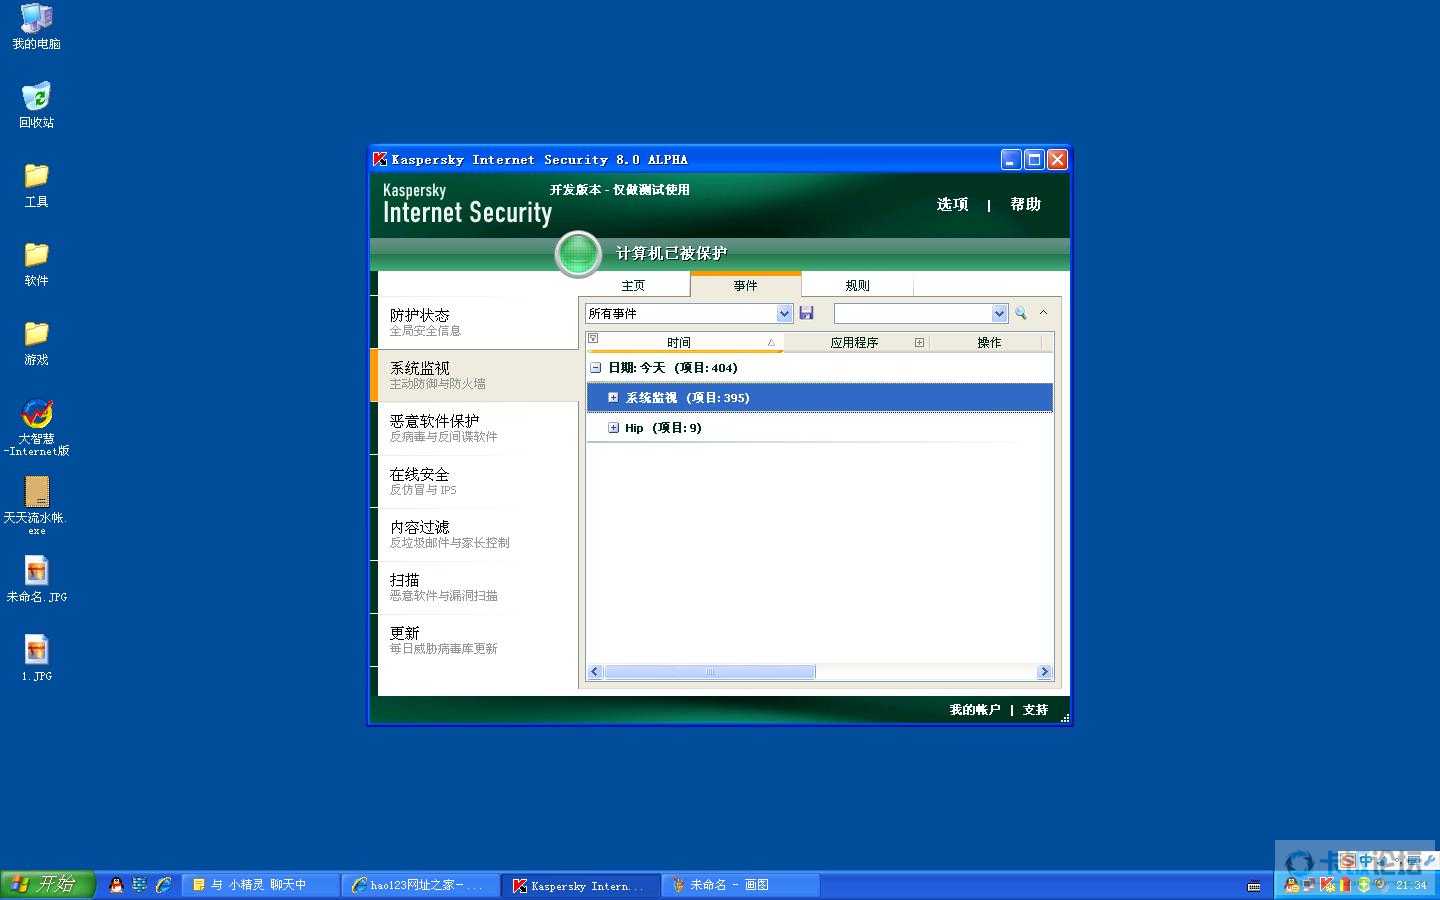Sort by 时间 column header
The height and width of the screenshot is (900, 1440).
click(679, 342)
